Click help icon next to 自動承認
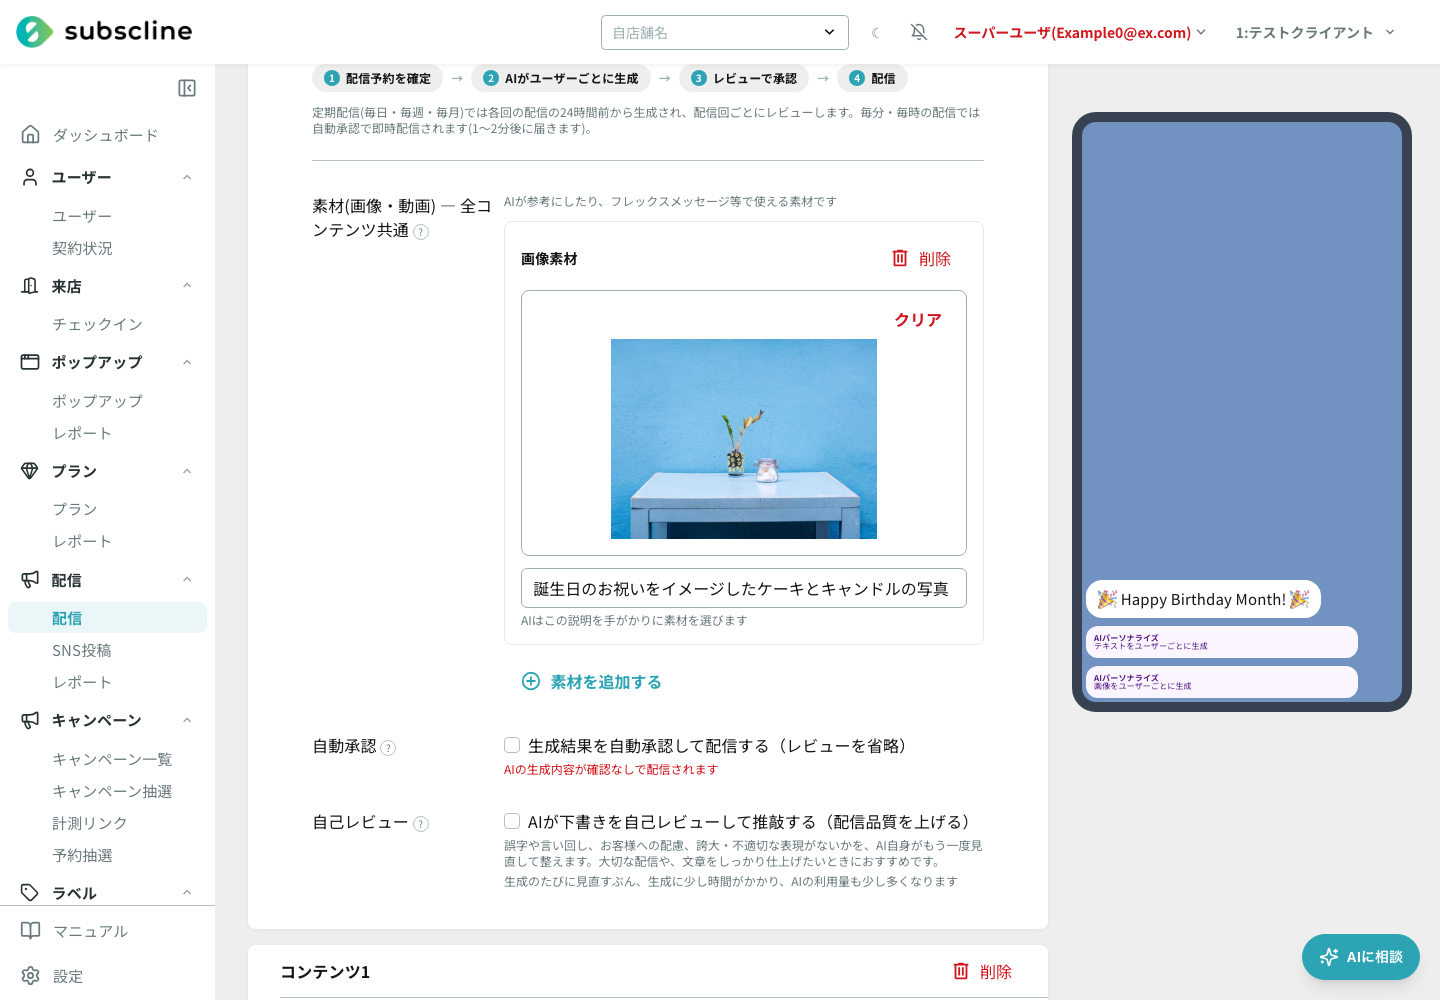This screenshot has height=1000, width=1440. pos(389,748)
